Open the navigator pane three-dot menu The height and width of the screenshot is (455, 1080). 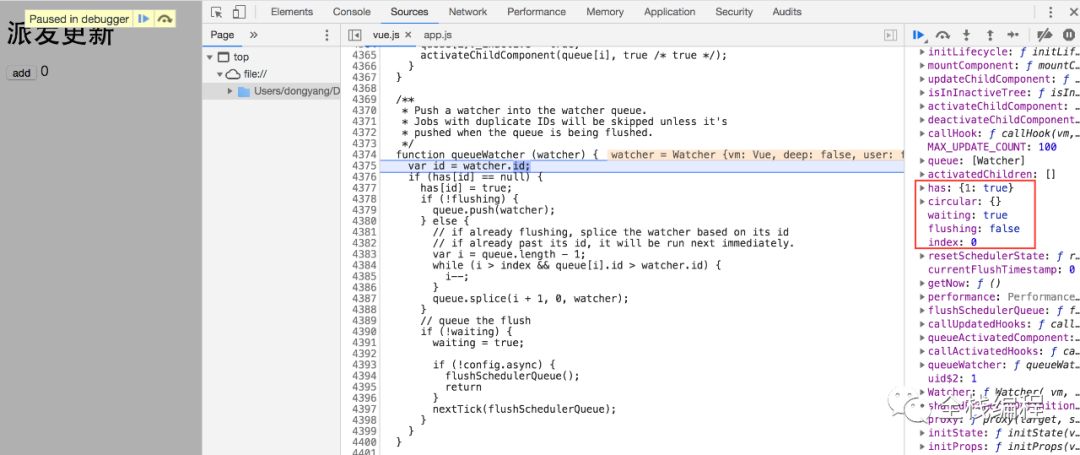point(326,35)
